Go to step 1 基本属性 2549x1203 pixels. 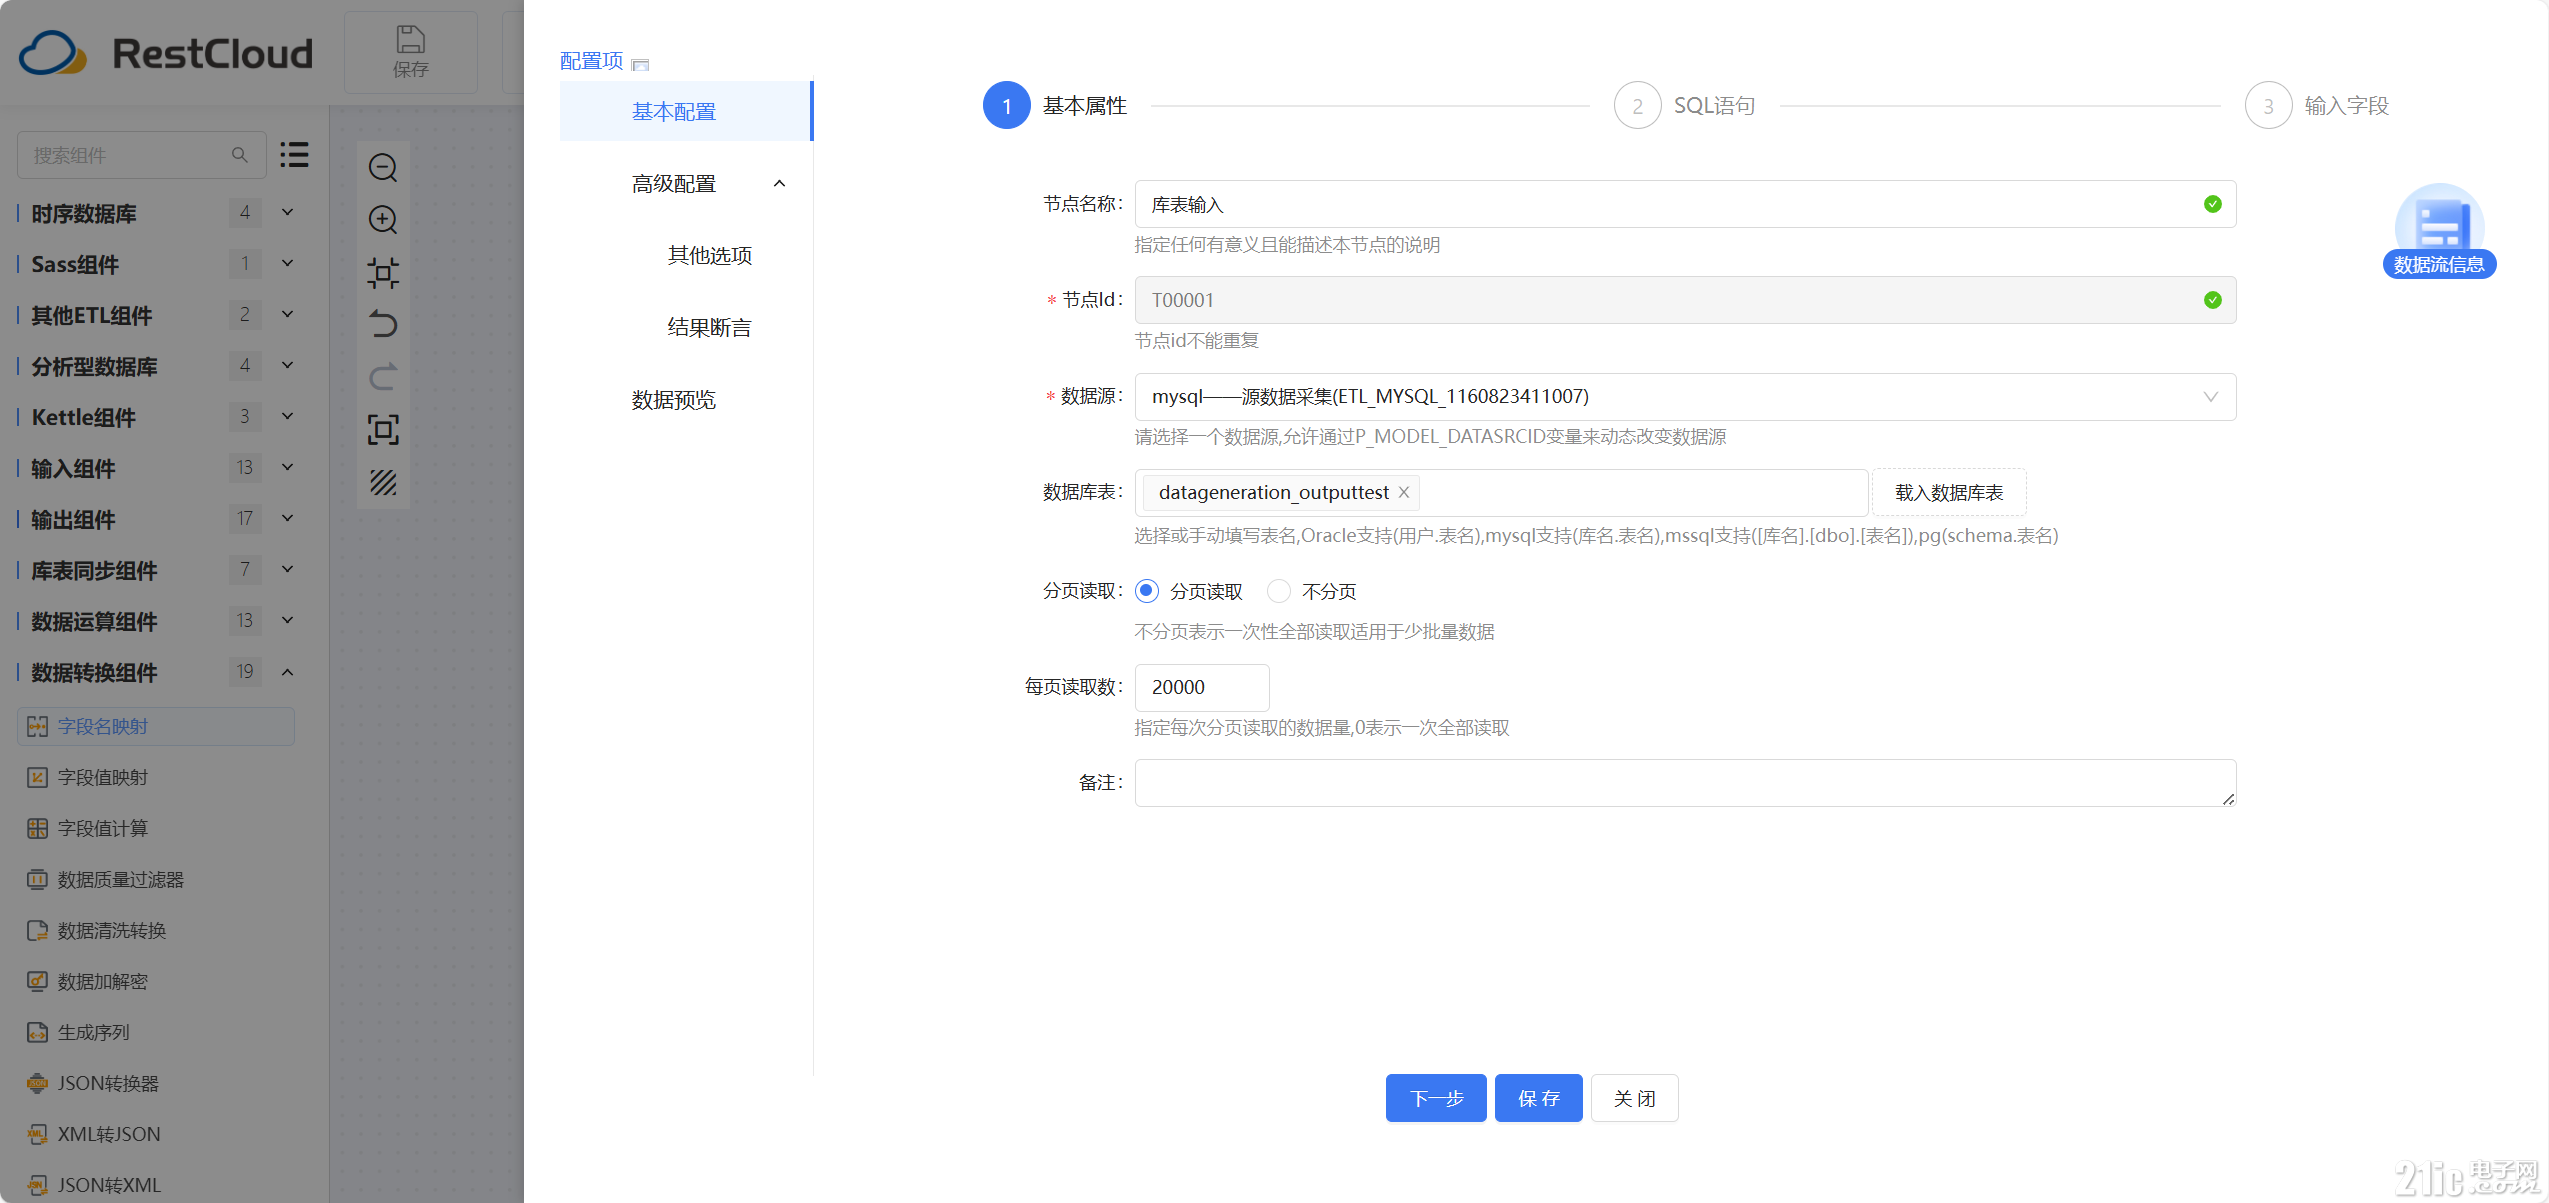pyautogui.click(x=1055, y=105)
